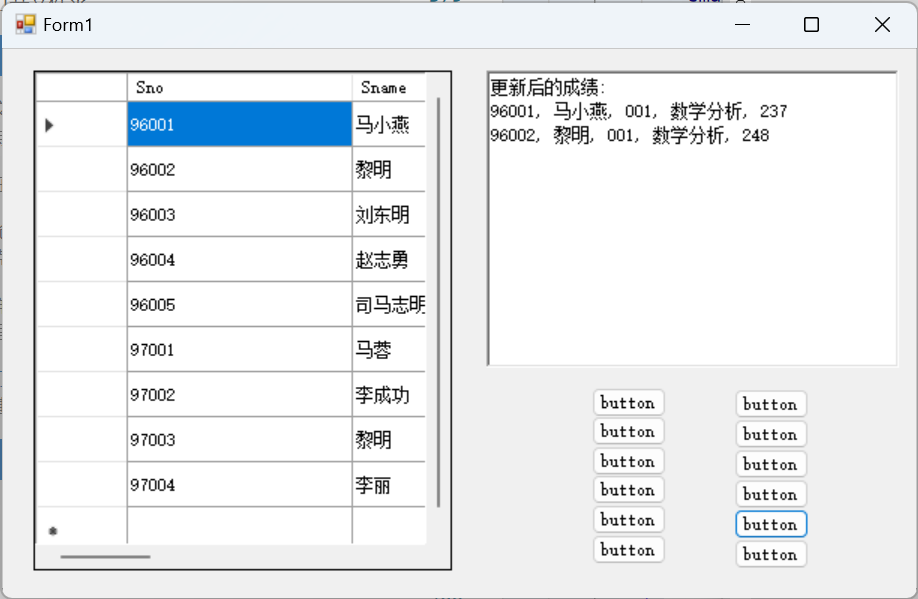Image resolution: width=918 pixels, height=599 pixels.
Task: Click the empty Sno cell in new row
Action: pyautogui.click(x=239, y=526)
